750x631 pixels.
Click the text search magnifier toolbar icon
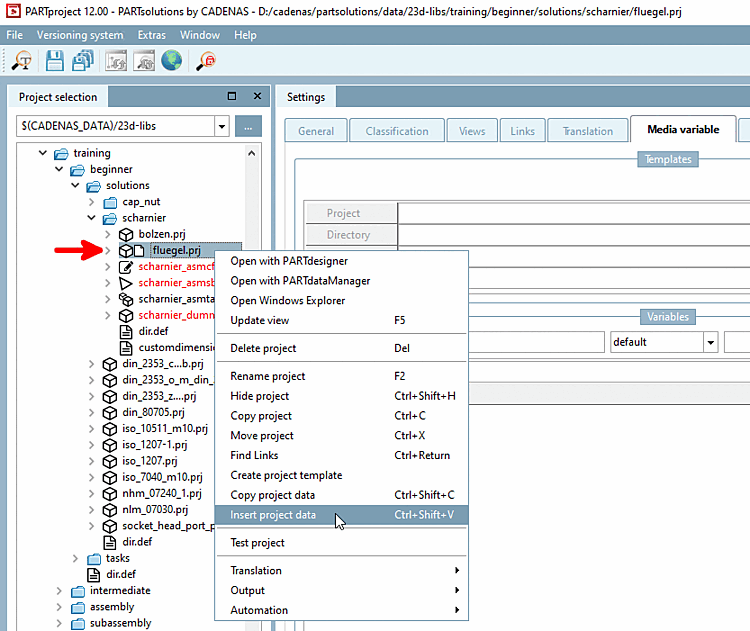pos(22,61)
